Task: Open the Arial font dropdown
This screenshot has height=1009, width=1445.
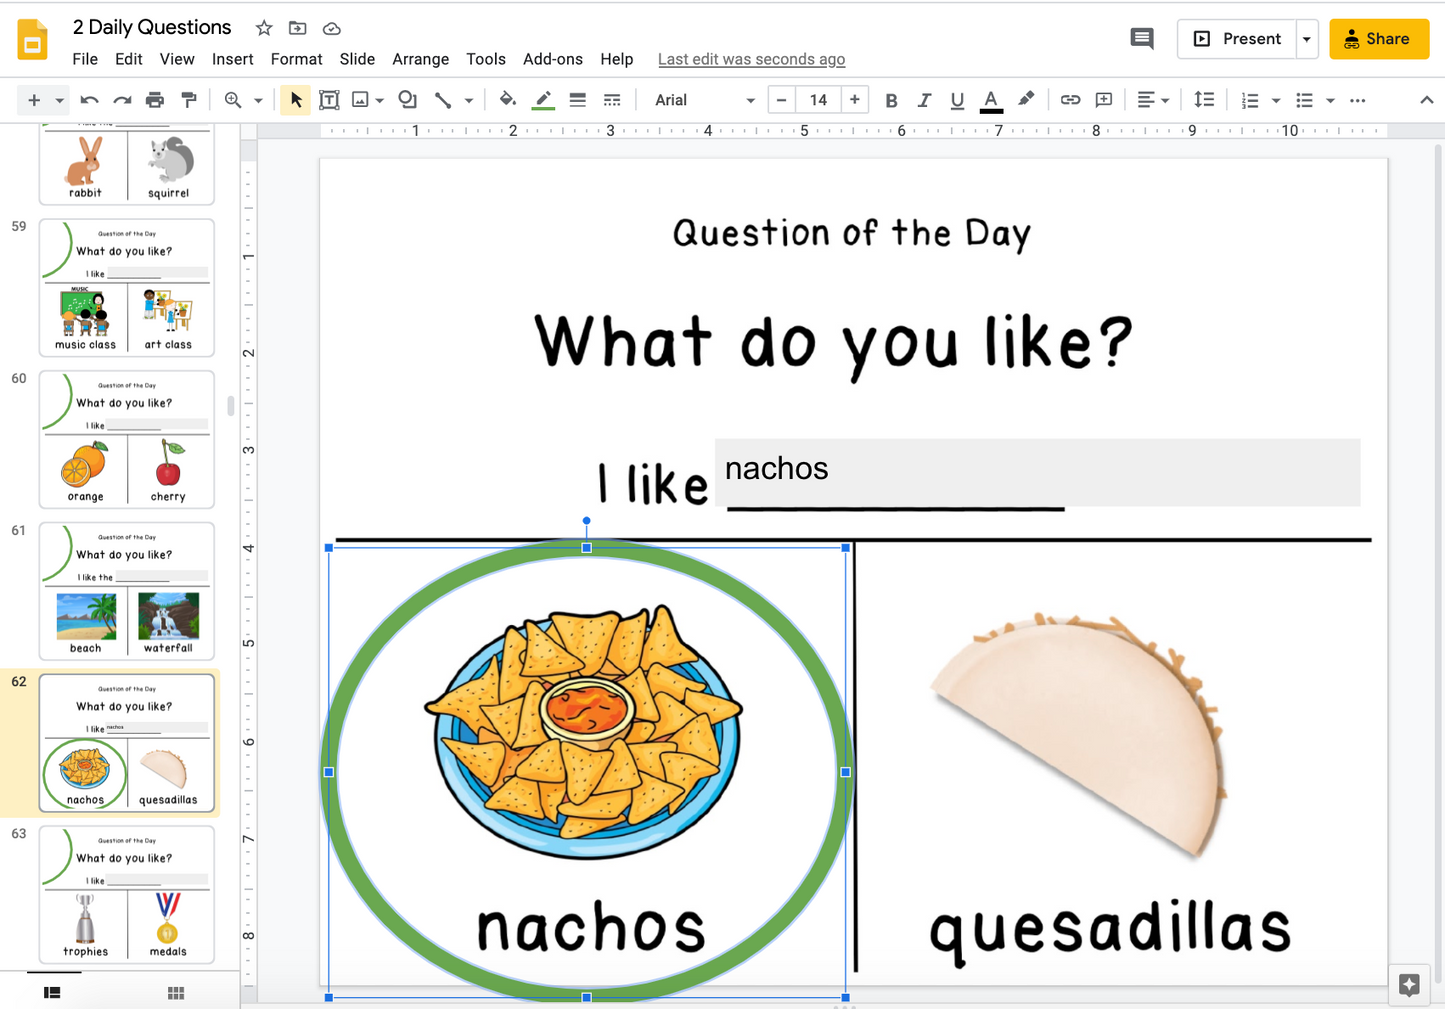Action: (x=700, y=99)
